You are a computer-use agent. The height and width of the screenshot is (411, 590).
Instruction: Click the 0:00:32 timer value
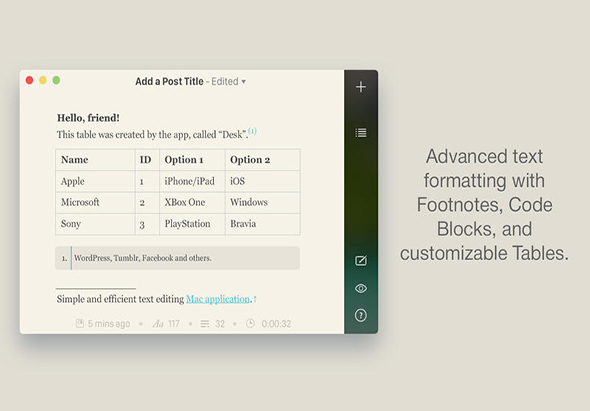pyautogui.click(x=276, y=324)
